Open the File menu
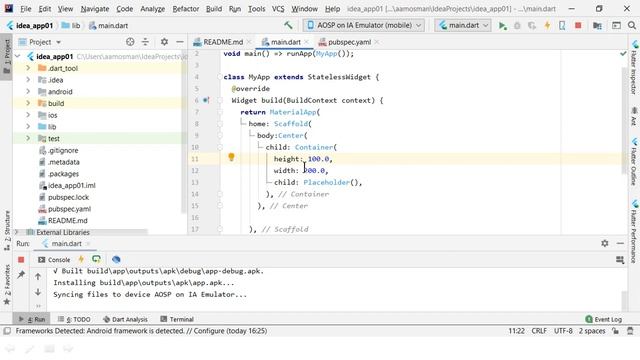 click(x=25, y=9)
